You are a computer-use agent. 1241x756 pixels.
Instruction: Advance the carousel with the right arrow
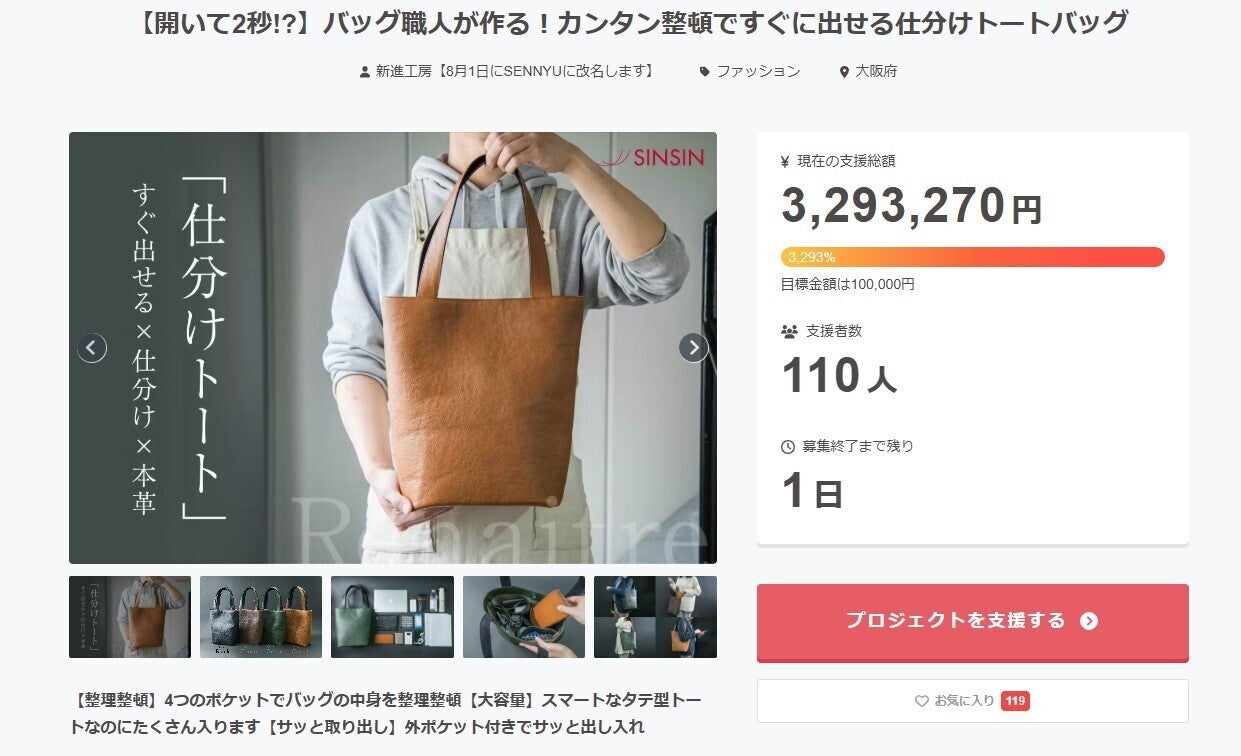[x=693, y=348]
